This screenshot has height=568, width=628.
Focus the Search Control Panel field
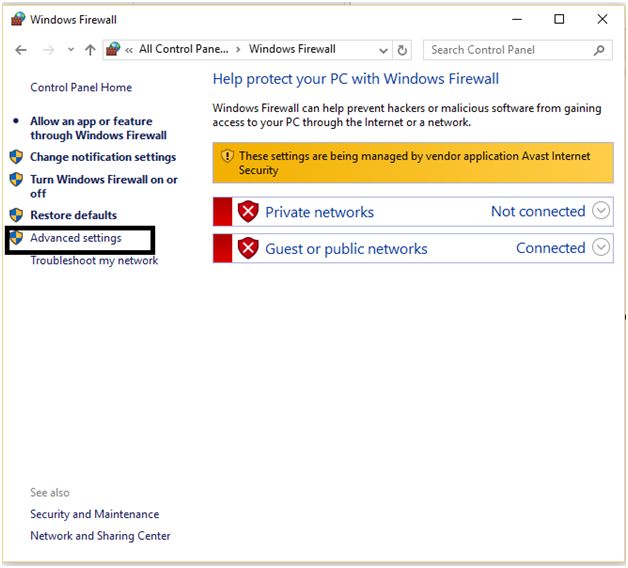[517, 50]
